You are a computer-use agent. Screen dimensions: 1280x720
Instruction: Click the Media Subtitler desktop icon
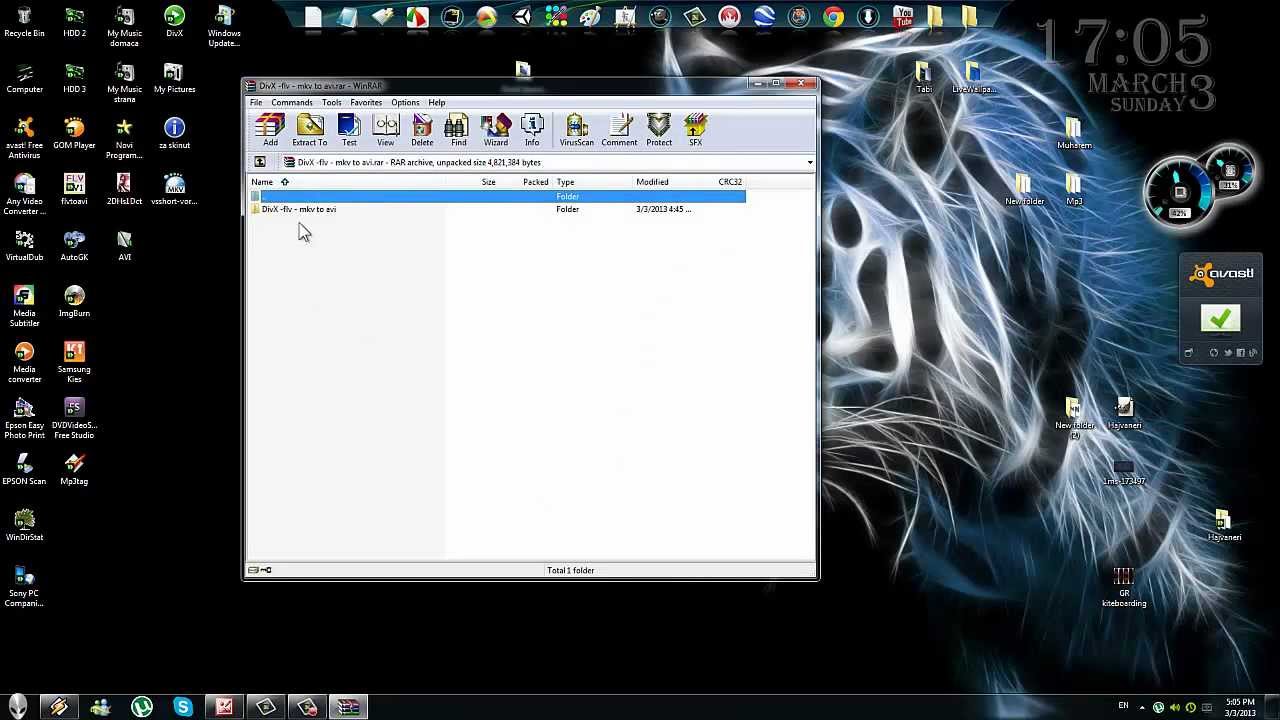click(x=24, y=307)
